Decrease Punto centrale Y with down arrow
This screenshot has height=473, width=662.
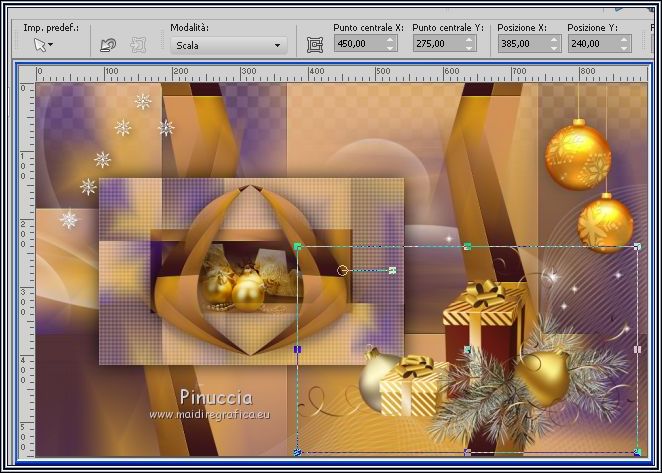469,47
